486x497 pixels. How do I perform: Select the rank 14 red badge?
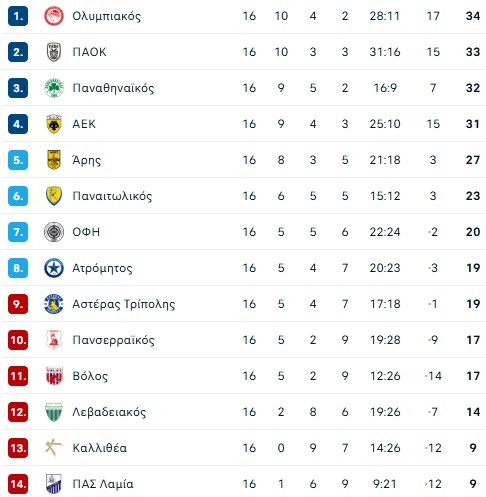(x=18, y=484)
